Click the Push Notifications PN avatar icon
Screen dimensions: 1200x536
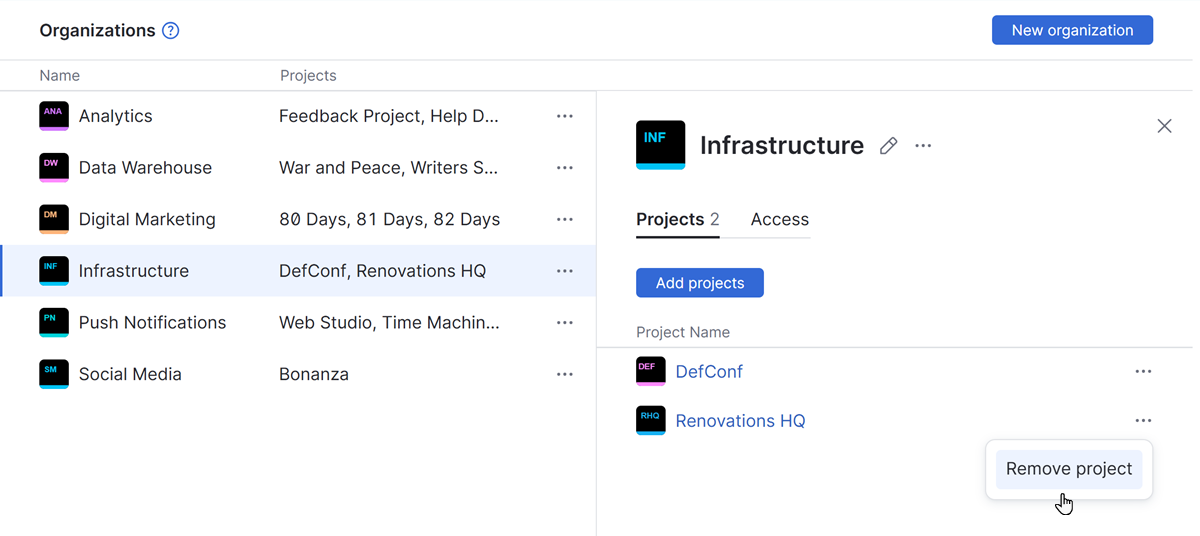click(x=54, y=322)
